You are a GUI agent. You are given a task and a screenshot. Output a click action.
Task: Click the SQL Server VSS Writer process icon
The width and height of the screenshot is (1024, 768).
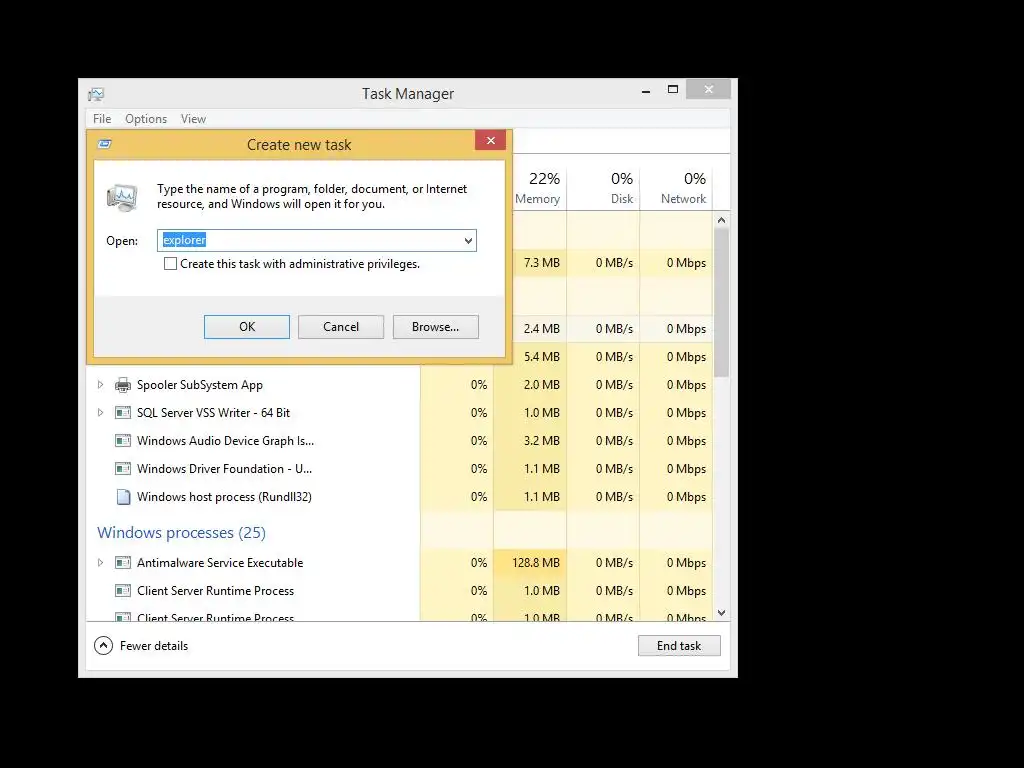tap(123, 413)
